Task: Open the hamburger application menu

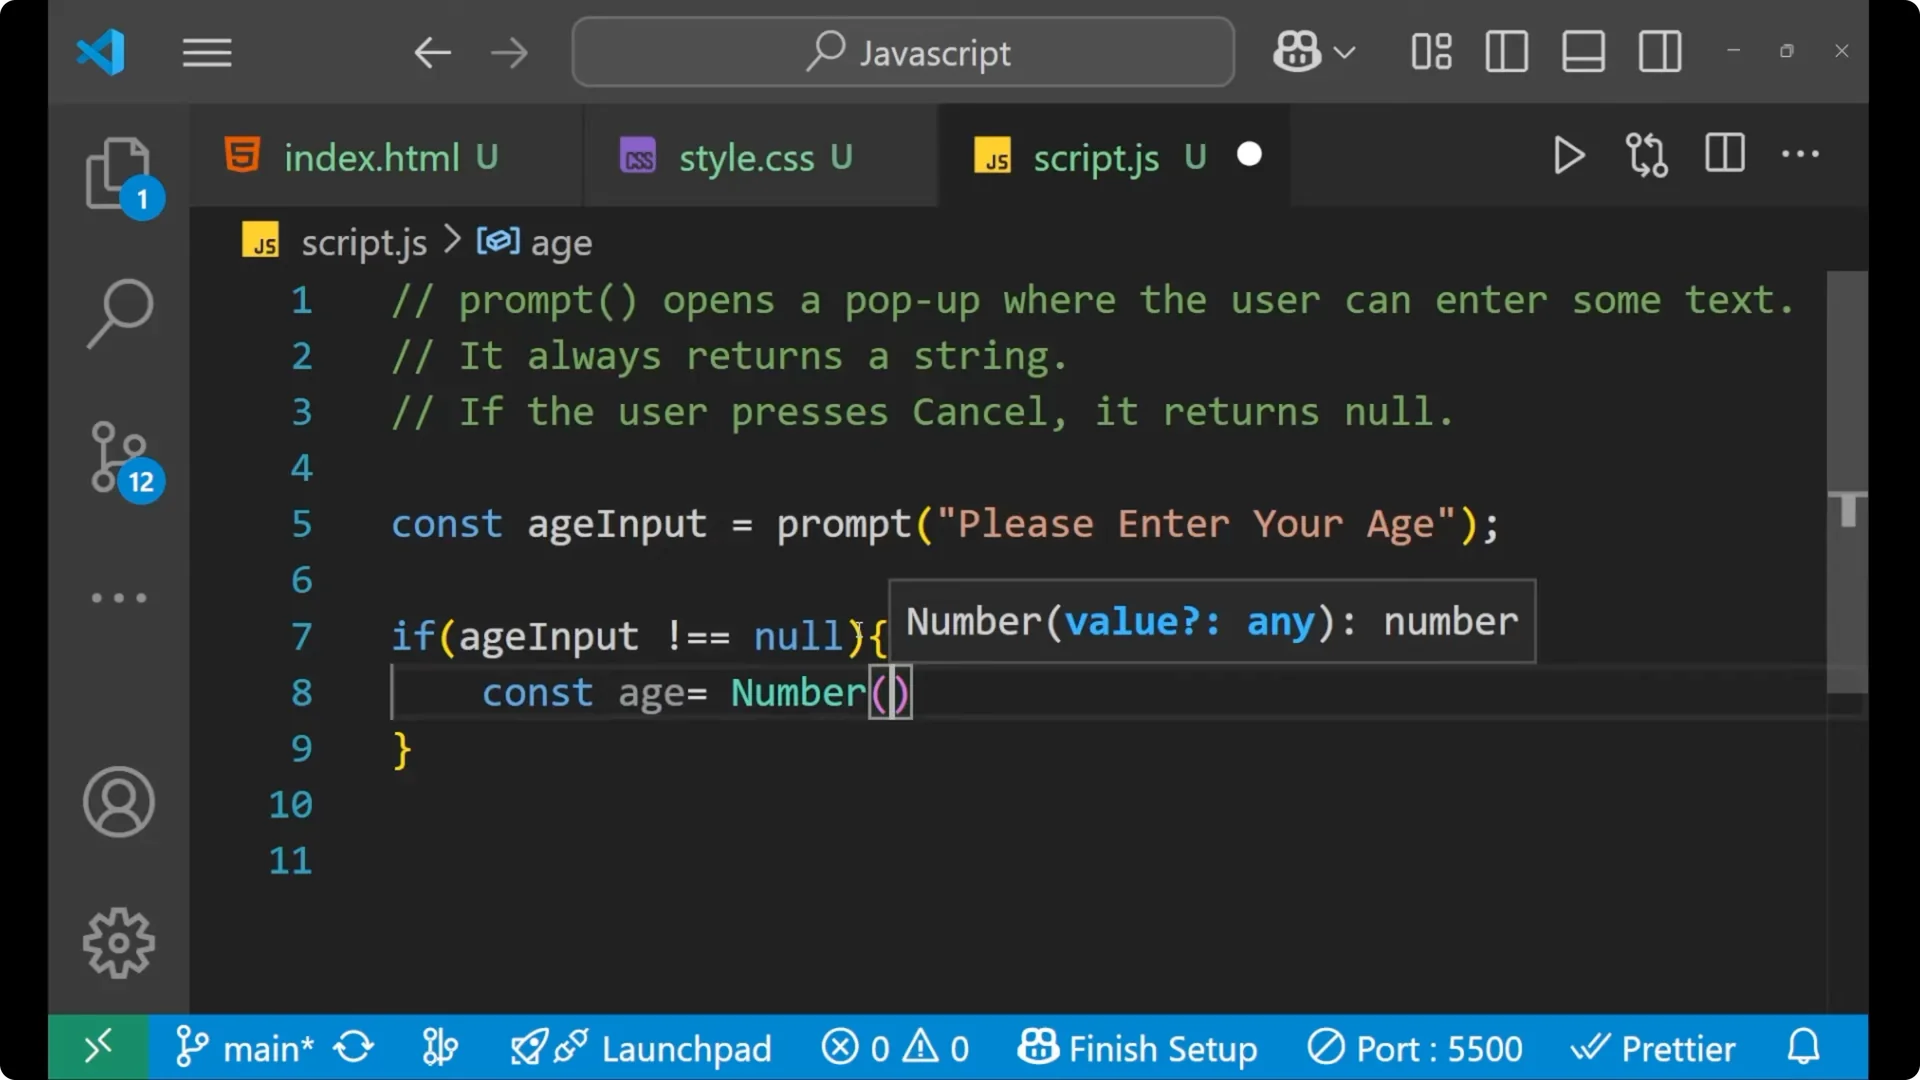Action: tap(207, 52)
